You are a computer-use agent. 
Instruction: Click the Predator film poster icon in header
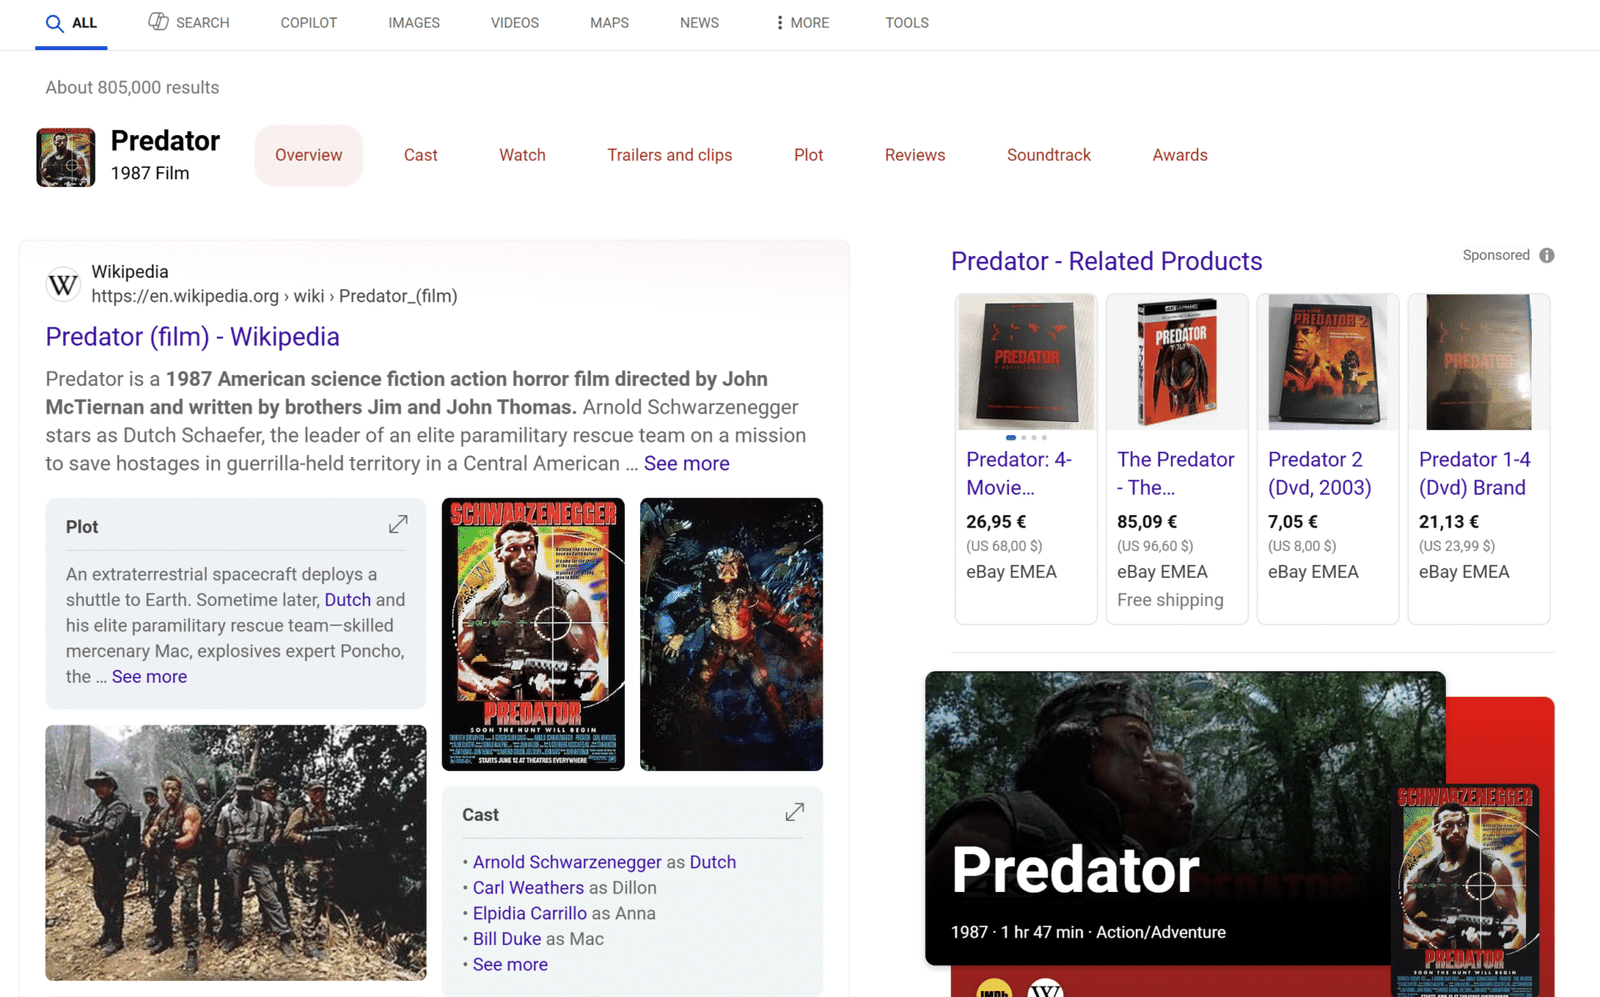(x=66, y=157)
